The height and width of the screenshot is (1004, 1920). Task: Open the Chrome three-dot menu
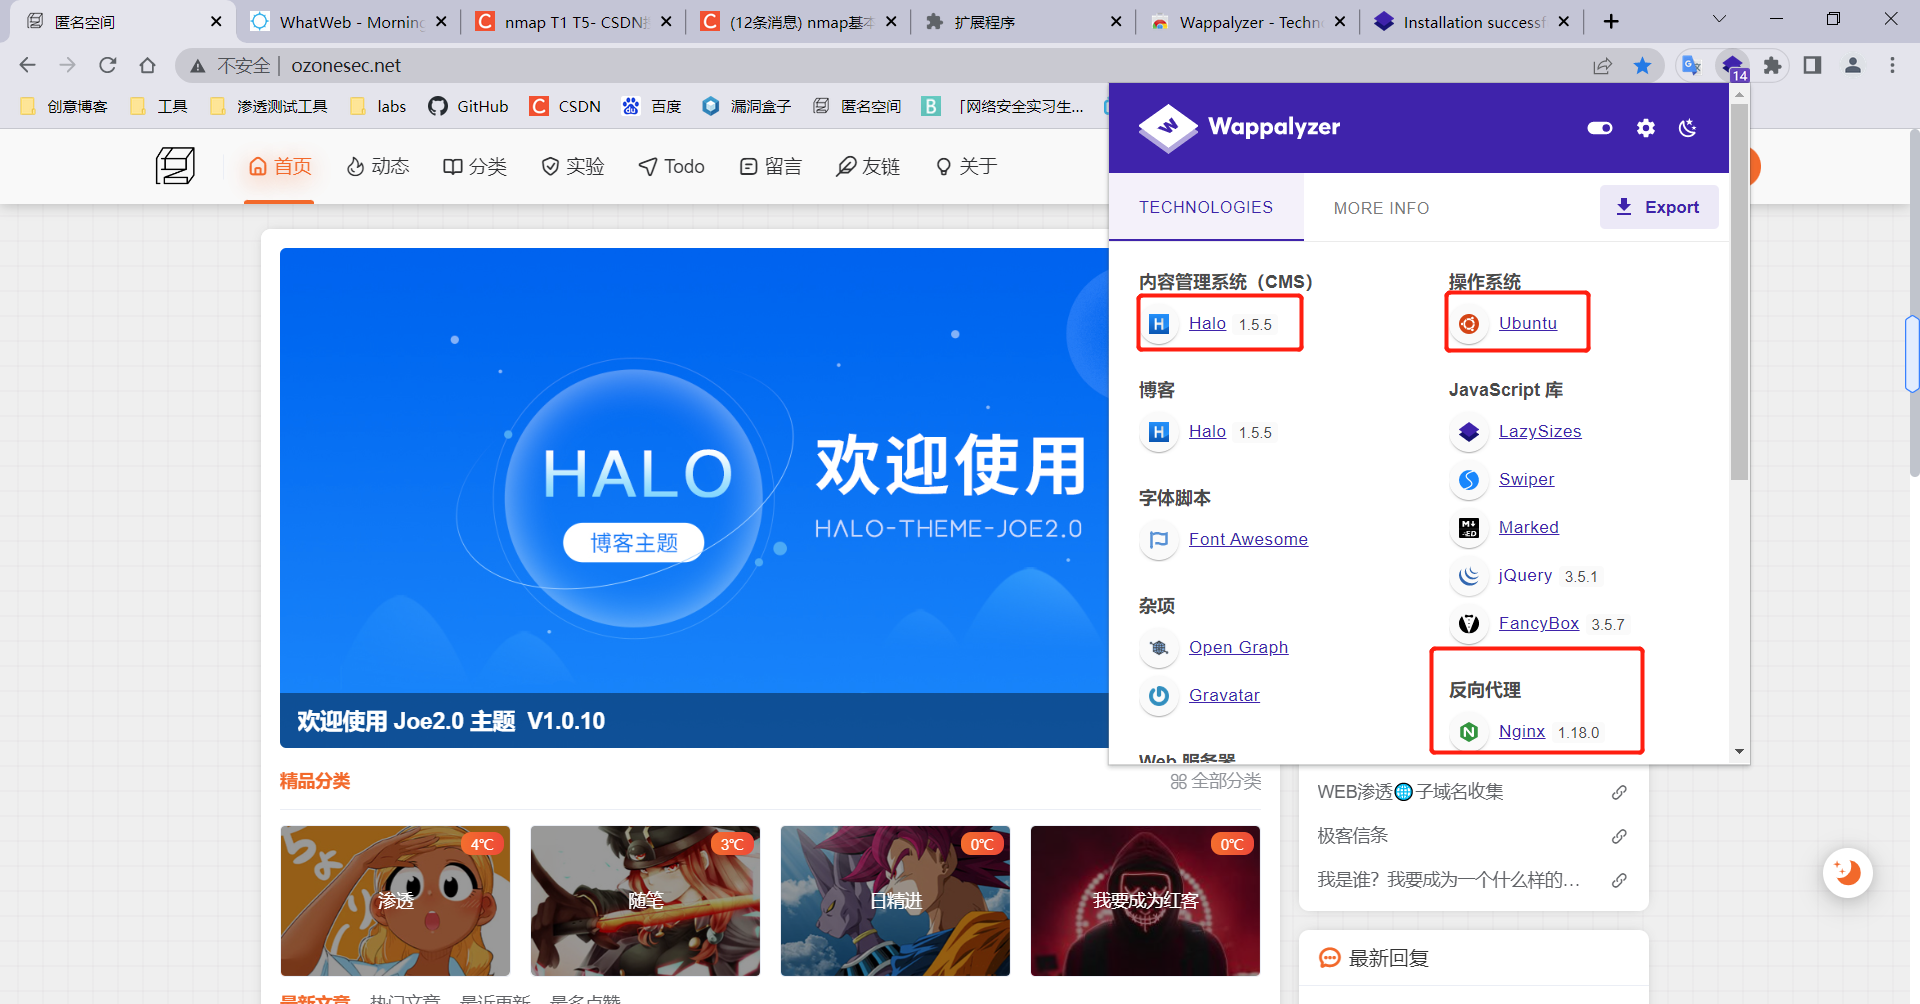click(x=1892, y=65)
